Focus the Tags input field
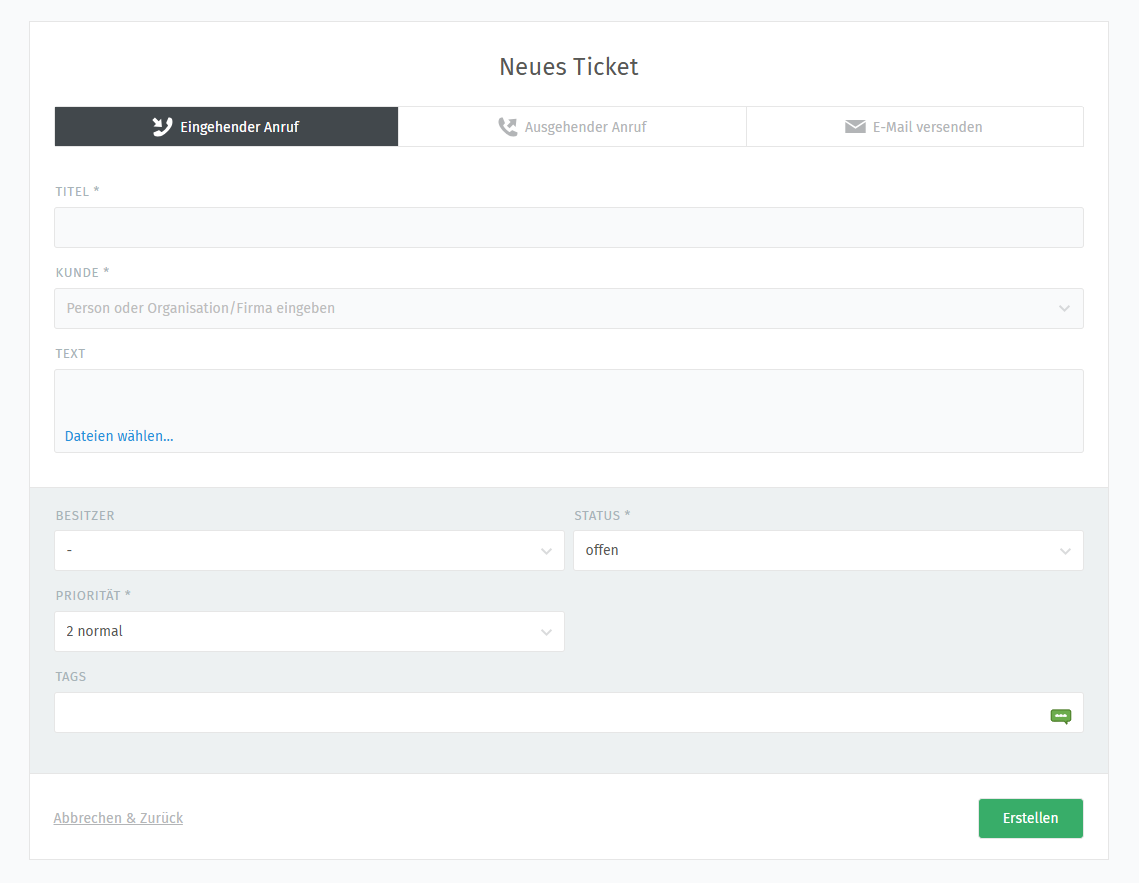1139x883 pixels. tap(569, 712)
